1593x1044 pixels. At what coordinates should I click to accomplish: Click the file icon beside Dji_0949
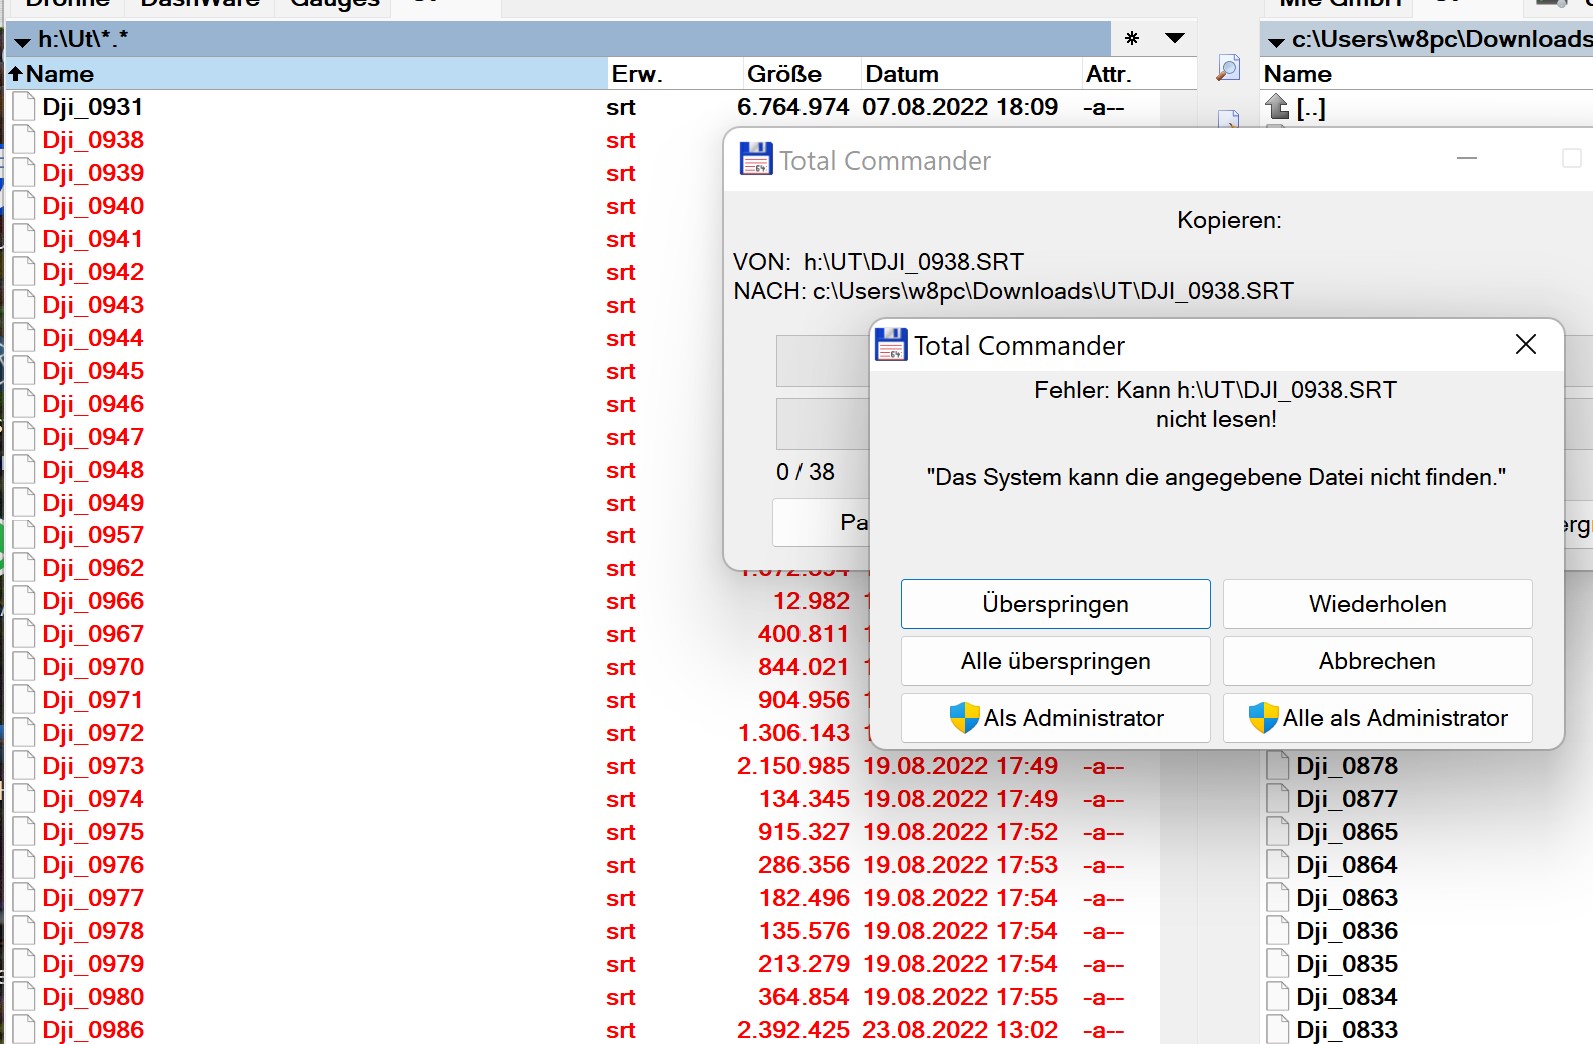[x=24, y=503]
